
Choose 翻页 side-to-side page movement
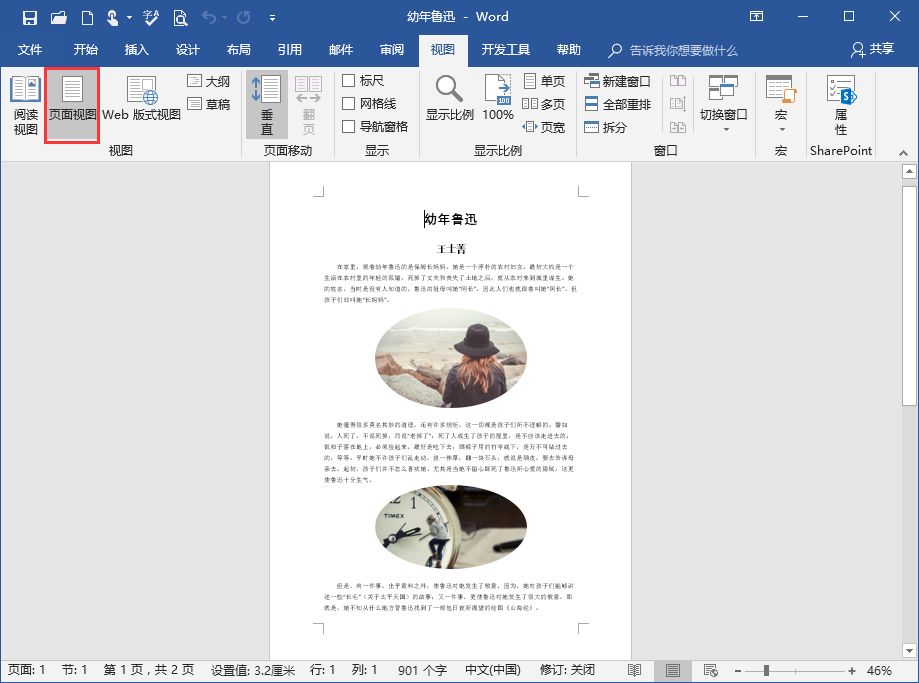(308, 105)
